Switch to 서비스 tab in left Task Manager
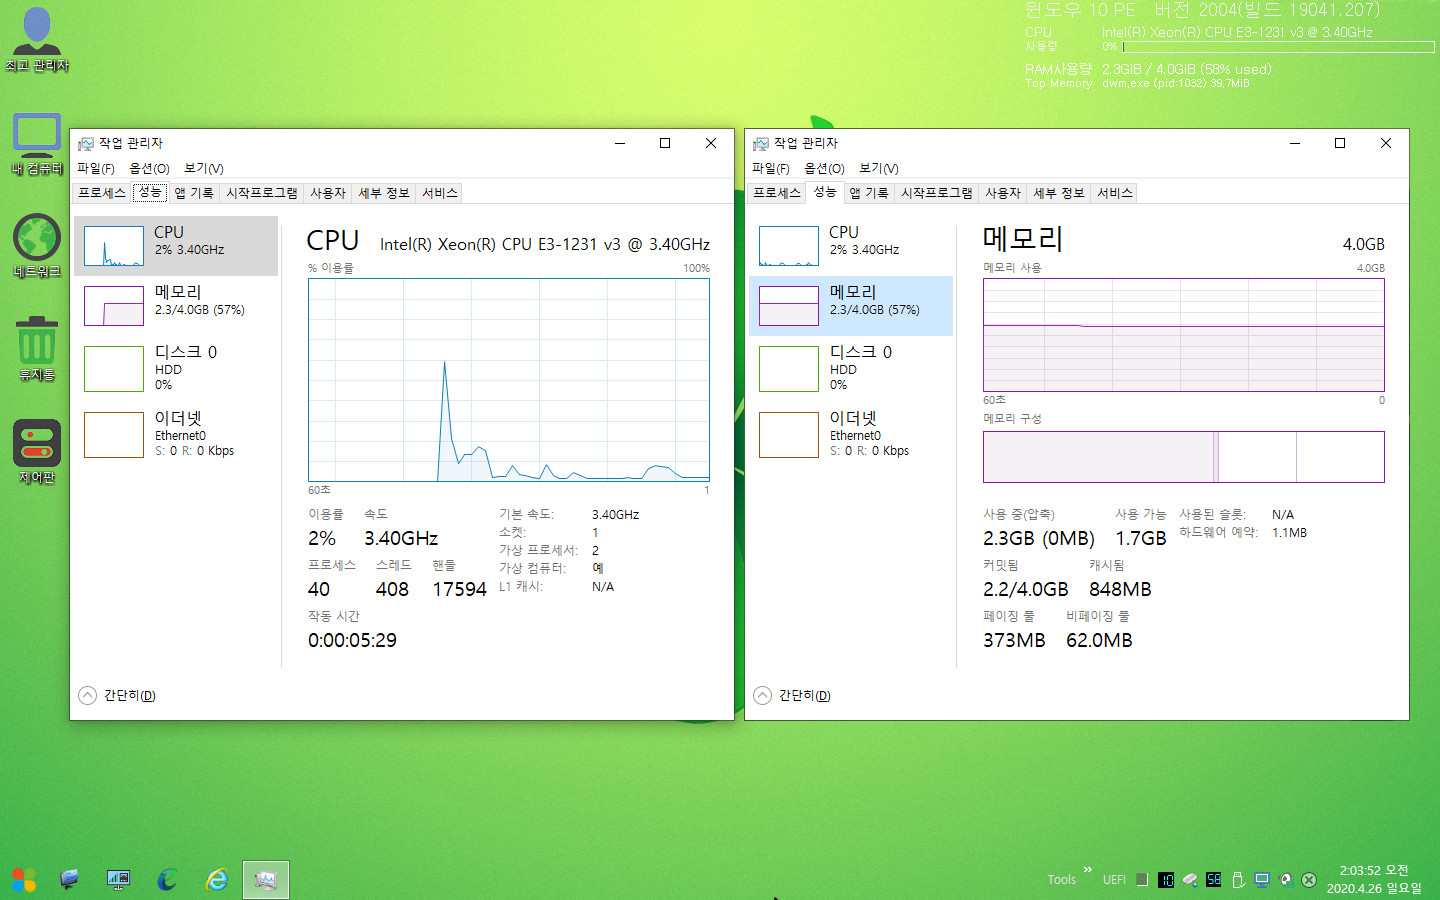The image size is (1440, 900). coord(440,193)
